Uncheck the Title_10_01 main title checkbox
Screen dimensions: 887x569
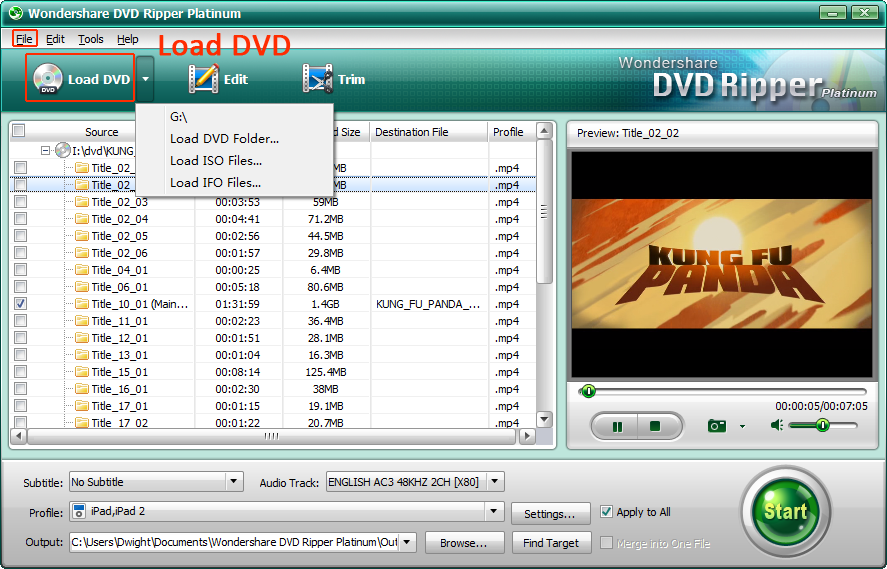click(x=21, y=304)
